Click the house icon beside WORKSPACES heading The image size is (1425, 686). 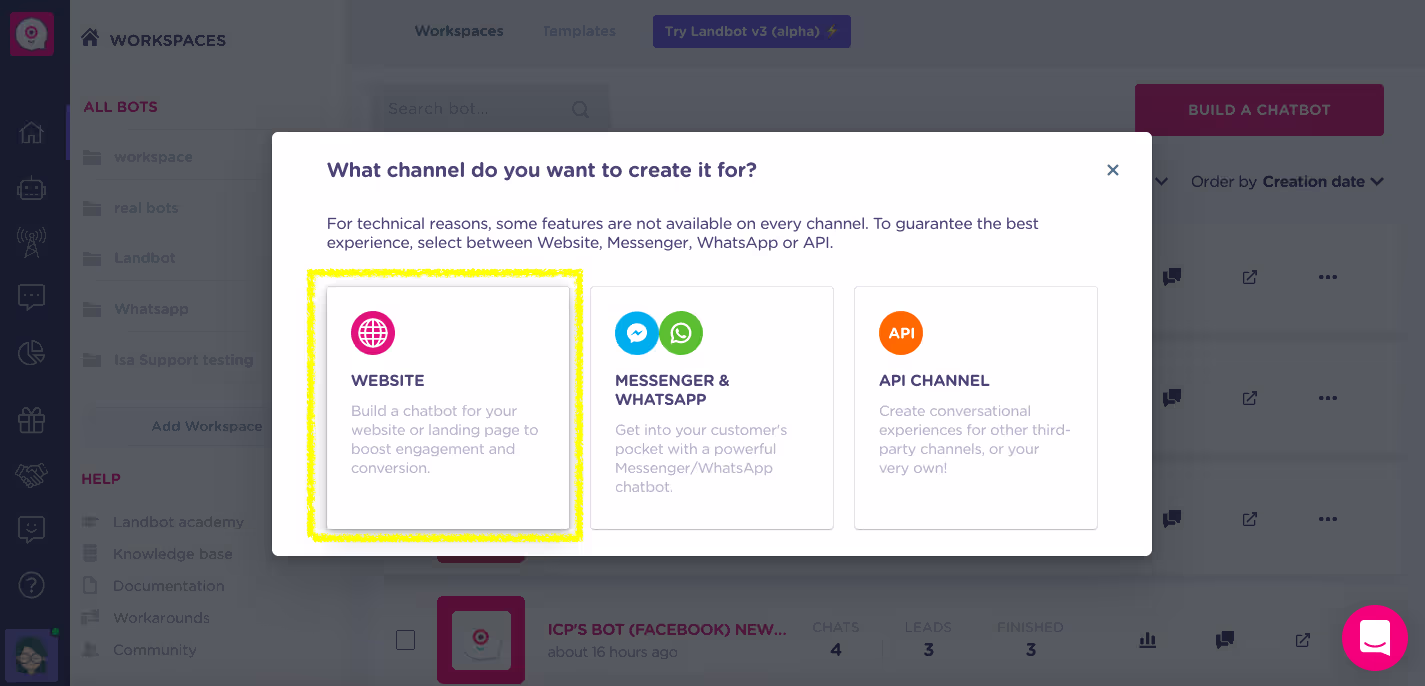click(x=91, y=38)
